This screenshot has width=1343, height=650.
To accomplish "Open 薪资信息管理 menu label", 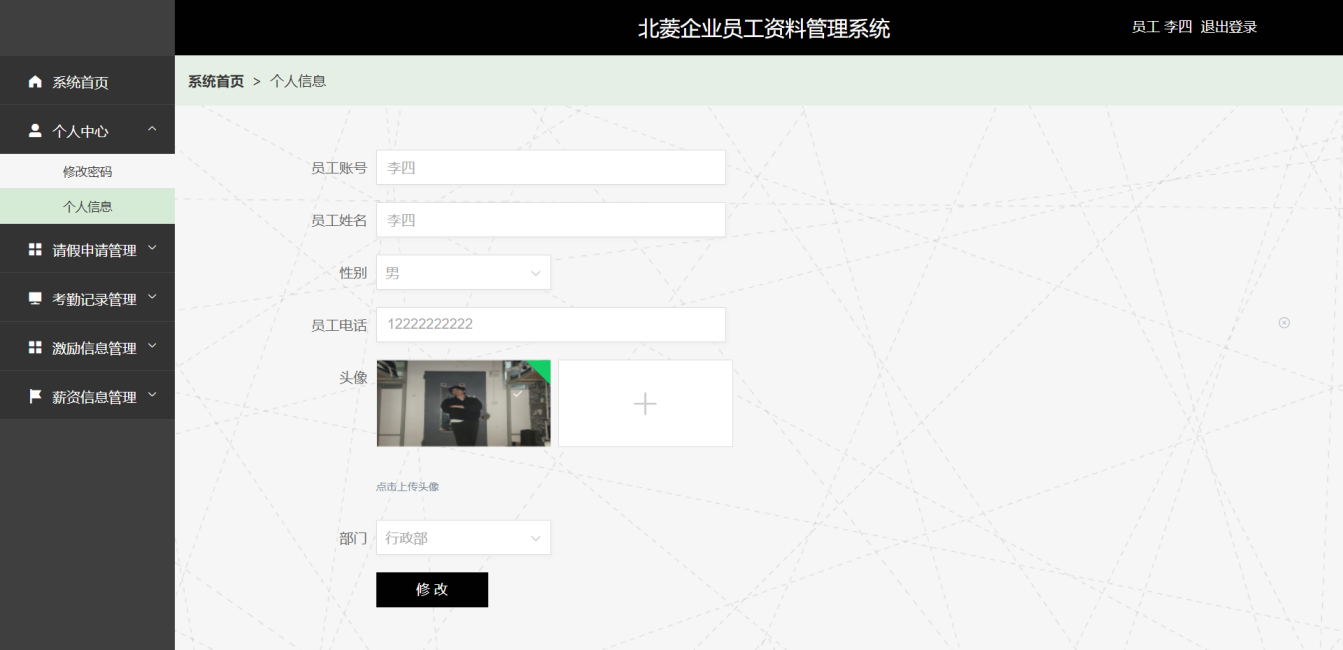I will (94, 397).
